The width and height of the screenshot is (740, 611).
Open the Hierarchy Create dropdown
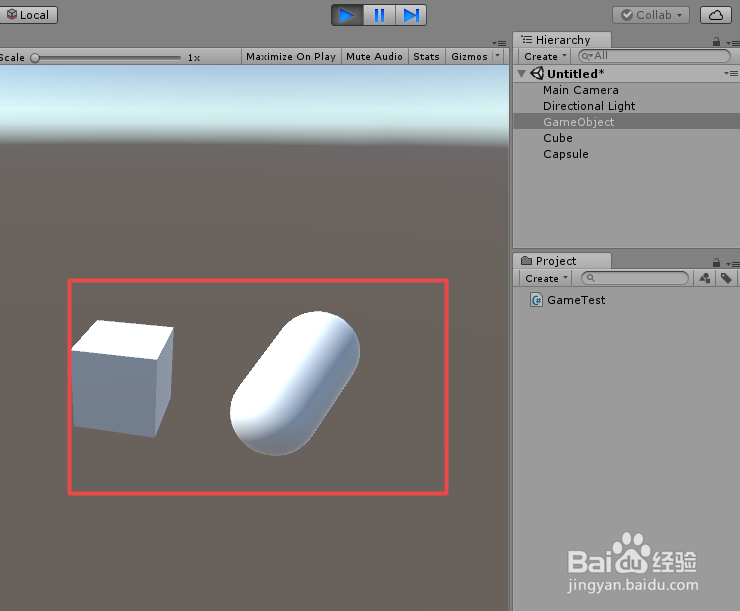545,56
